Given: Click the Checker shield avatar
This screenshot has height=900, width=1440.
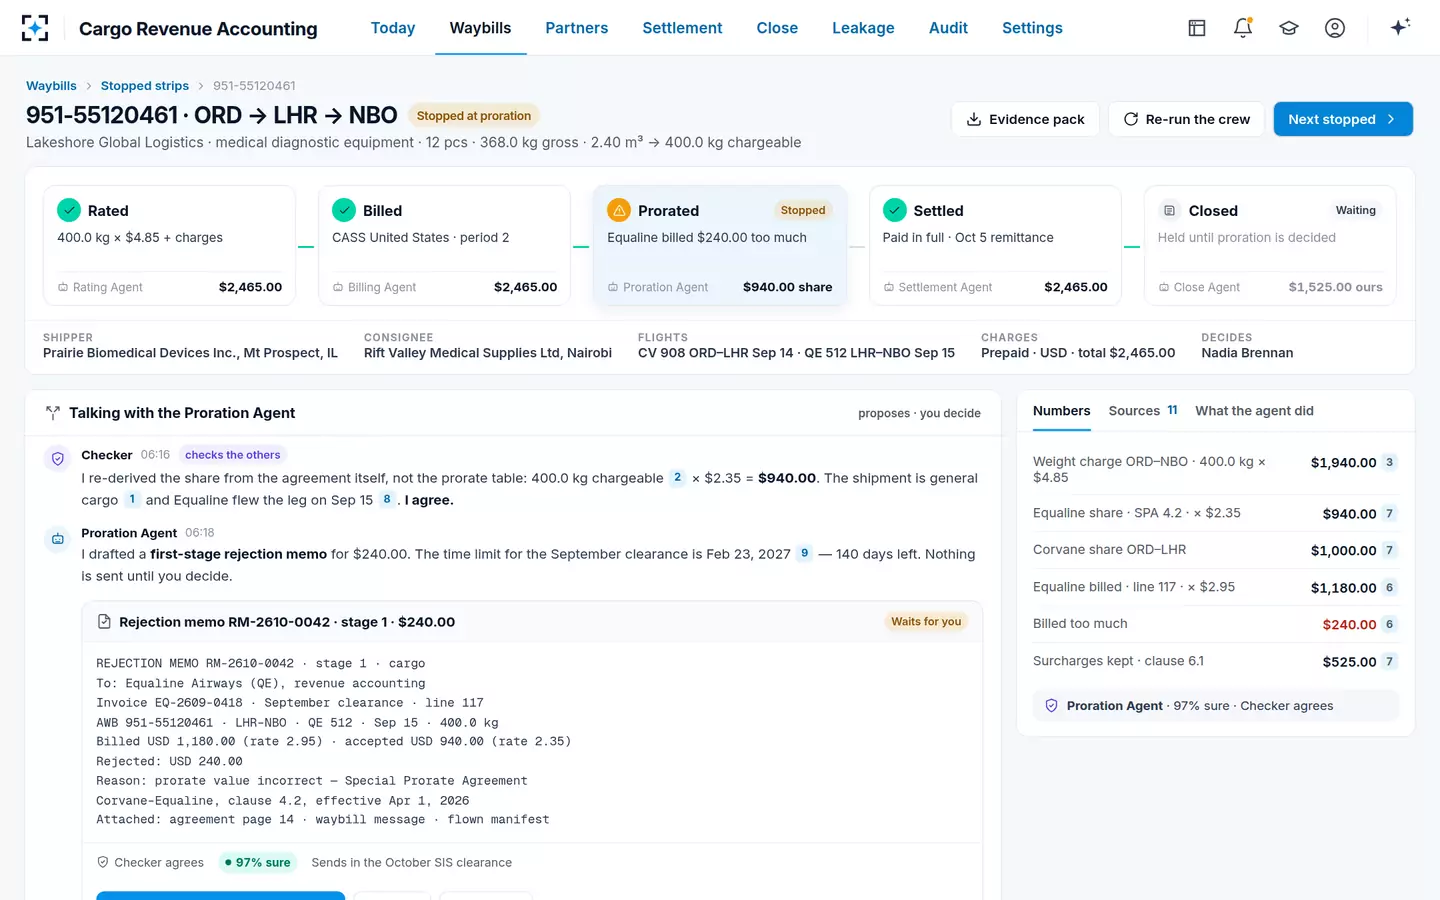Looking at the screenshot, I should pos(58,458).
